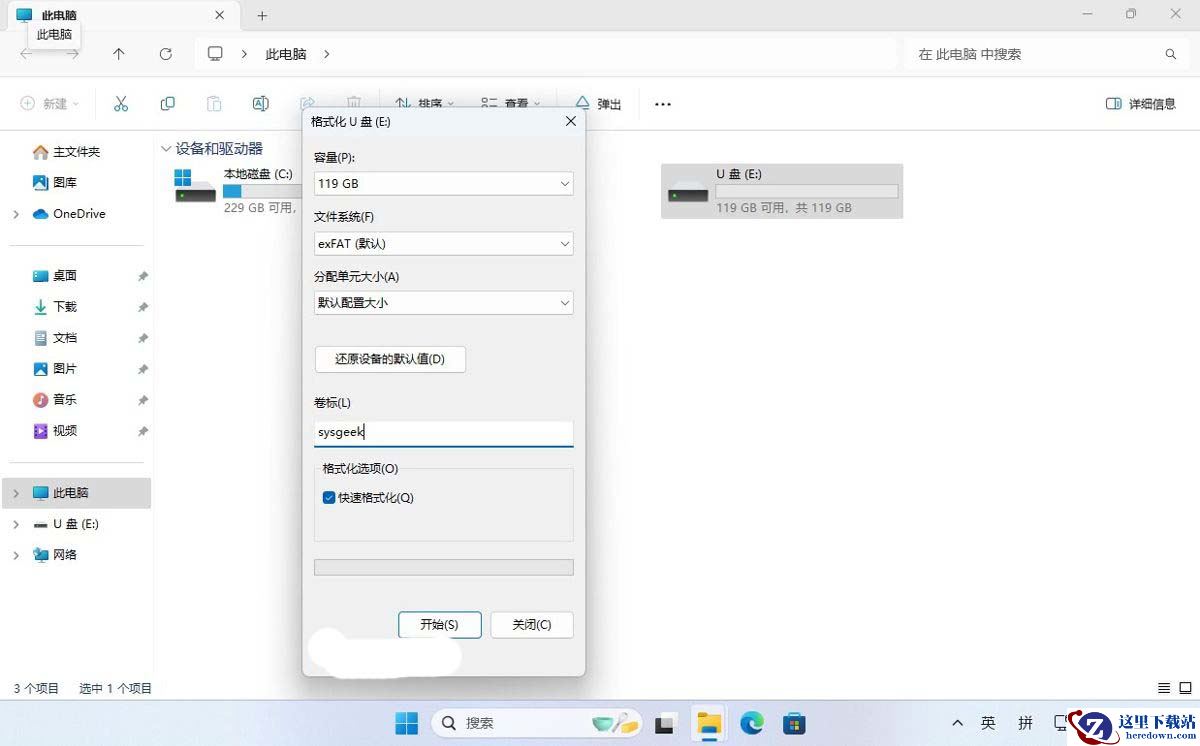Click the Rename icon in toolbar
Viewport: 1200px width, 746px height.
(260, 103)
